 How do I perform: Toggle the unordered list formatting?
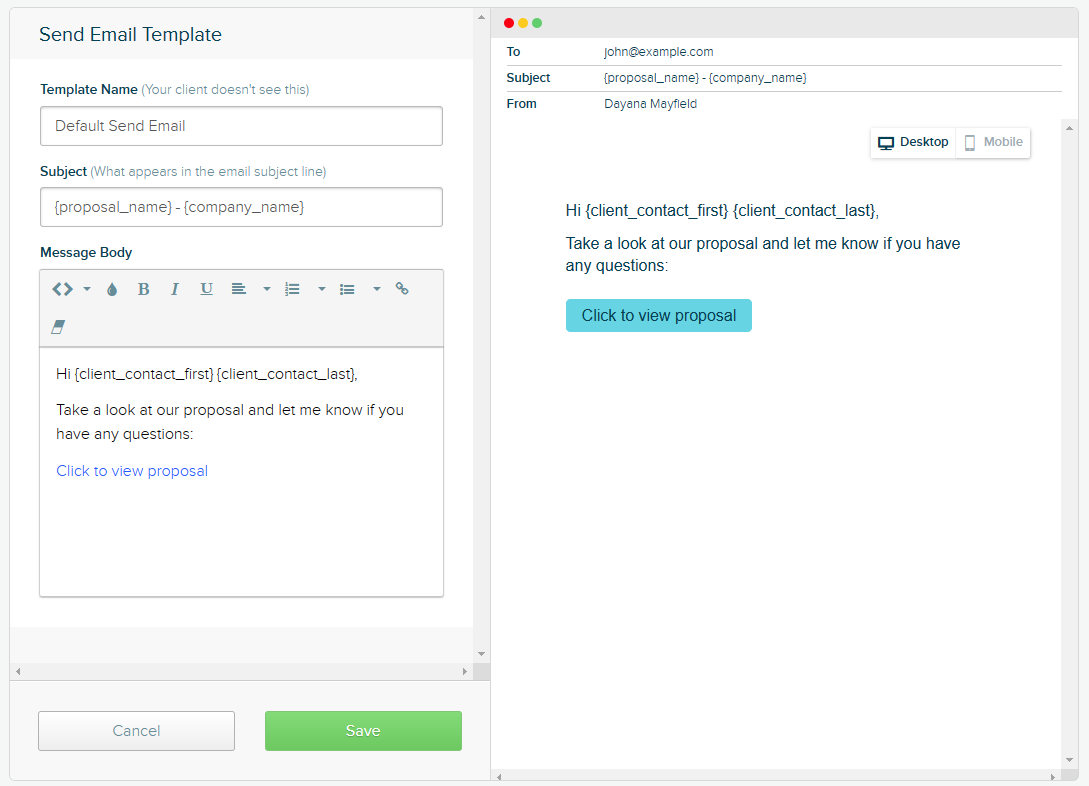347,288
